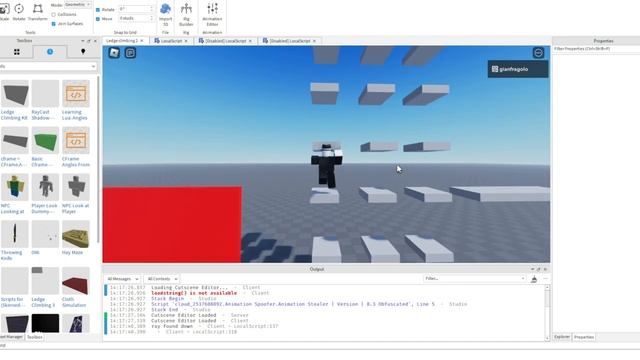
Task: Open the All Messages filter dropdown
Action: 122,279
